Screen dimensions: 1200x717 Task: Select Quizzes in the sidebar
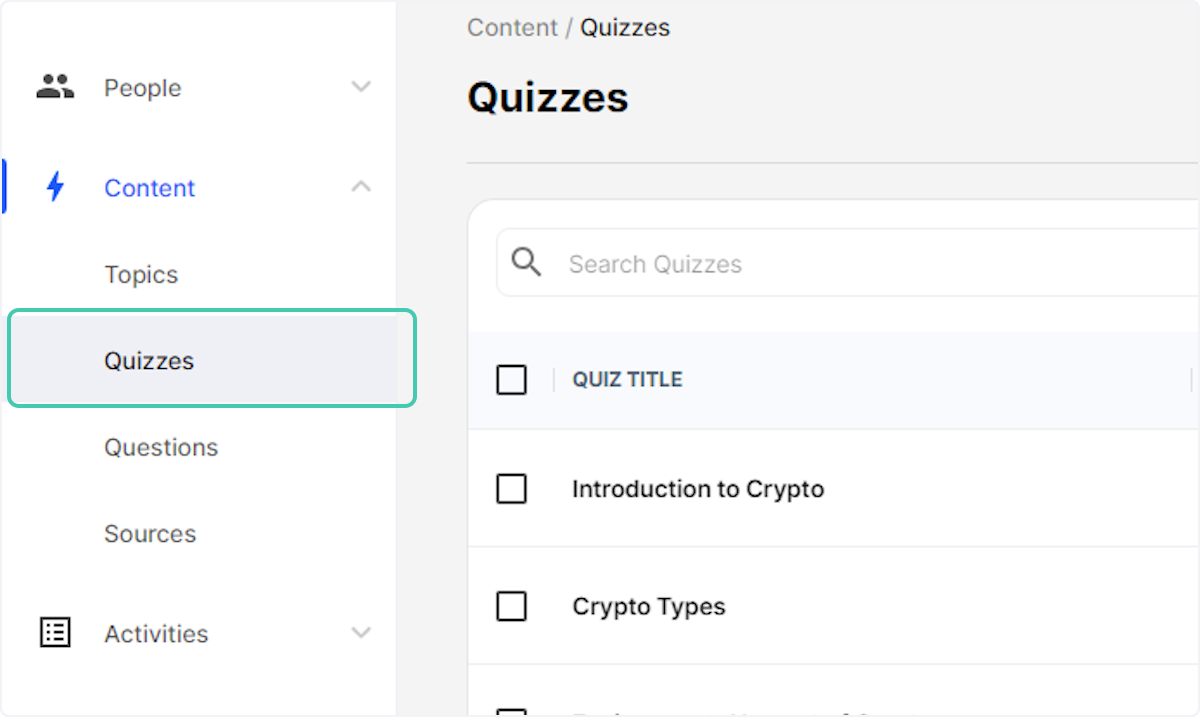pos(148,360)
